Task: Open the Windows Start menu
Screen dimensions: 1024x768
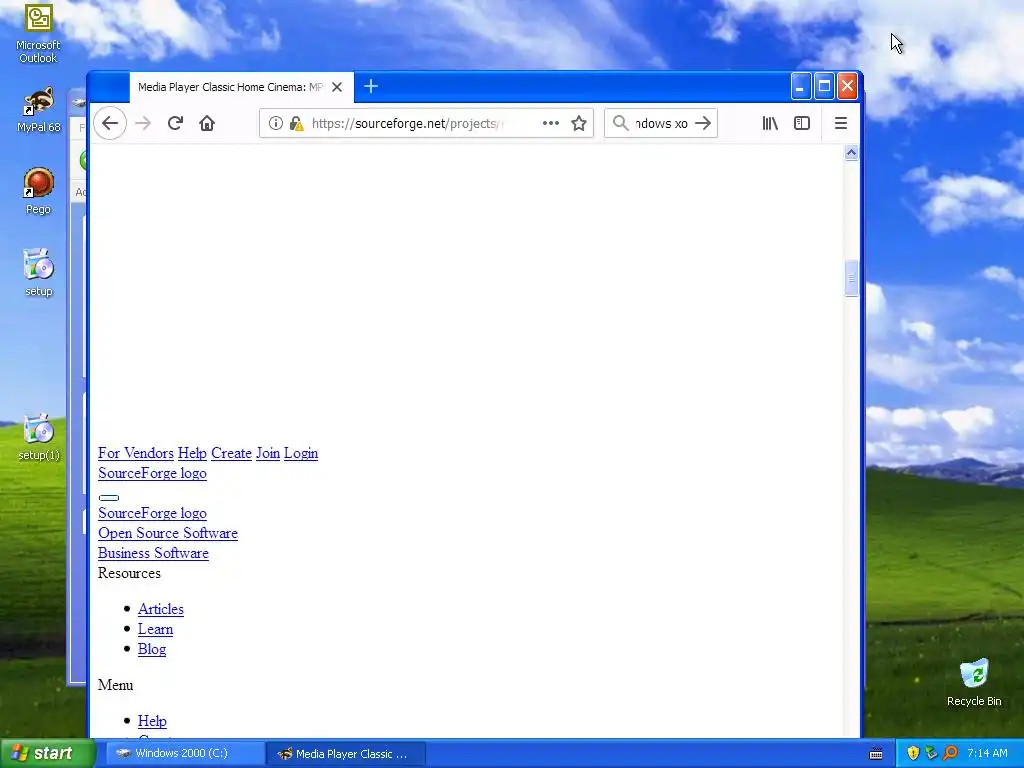Action: click(47, 753)
